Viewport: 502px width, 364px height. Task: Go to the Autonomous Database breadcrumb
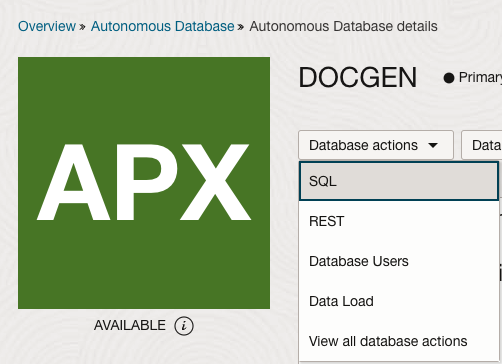pos(162,26)
